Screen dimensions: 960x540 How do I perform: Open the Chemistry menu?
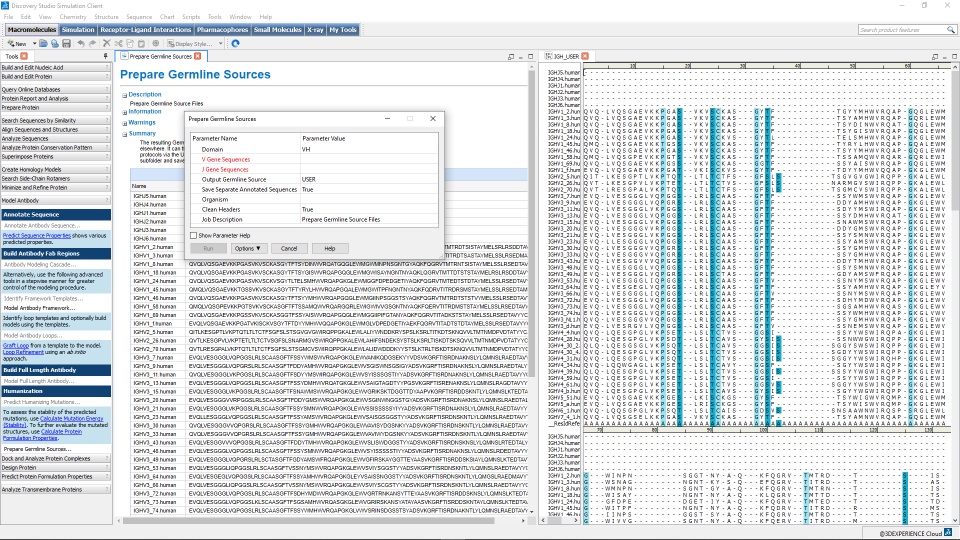pyautogui.click(x=73, y=17)
